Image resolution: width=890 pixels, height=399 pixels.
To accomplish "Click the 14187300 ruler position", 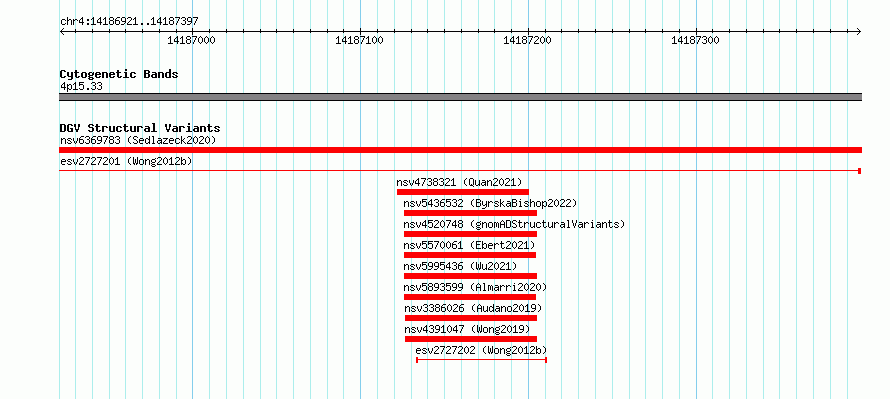I will pos(695,40).
